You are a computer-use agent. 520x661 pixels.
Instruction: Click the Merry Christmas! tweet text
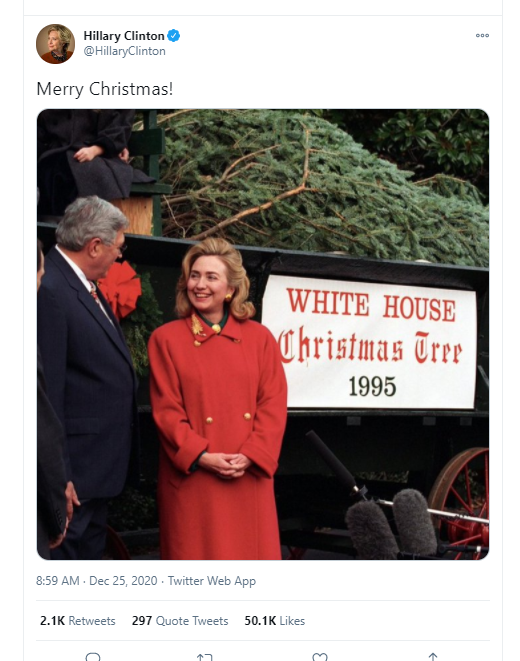tap(105, 89)
